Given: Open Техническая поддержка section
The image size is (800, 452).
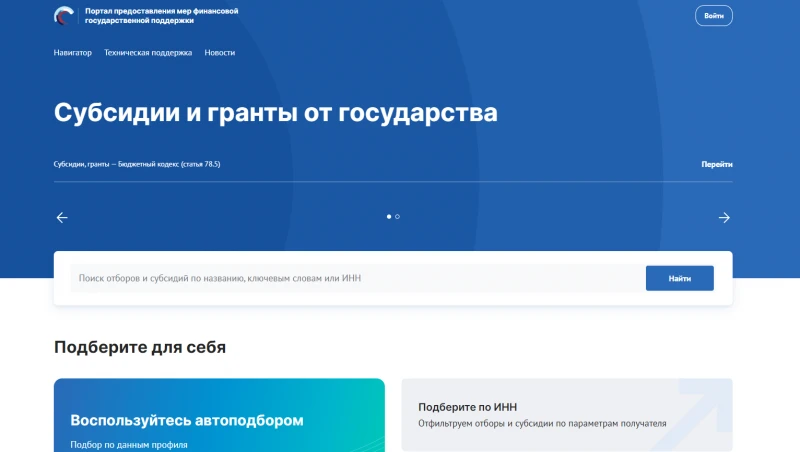Looking at the screenshot, I should click(148, 53).
